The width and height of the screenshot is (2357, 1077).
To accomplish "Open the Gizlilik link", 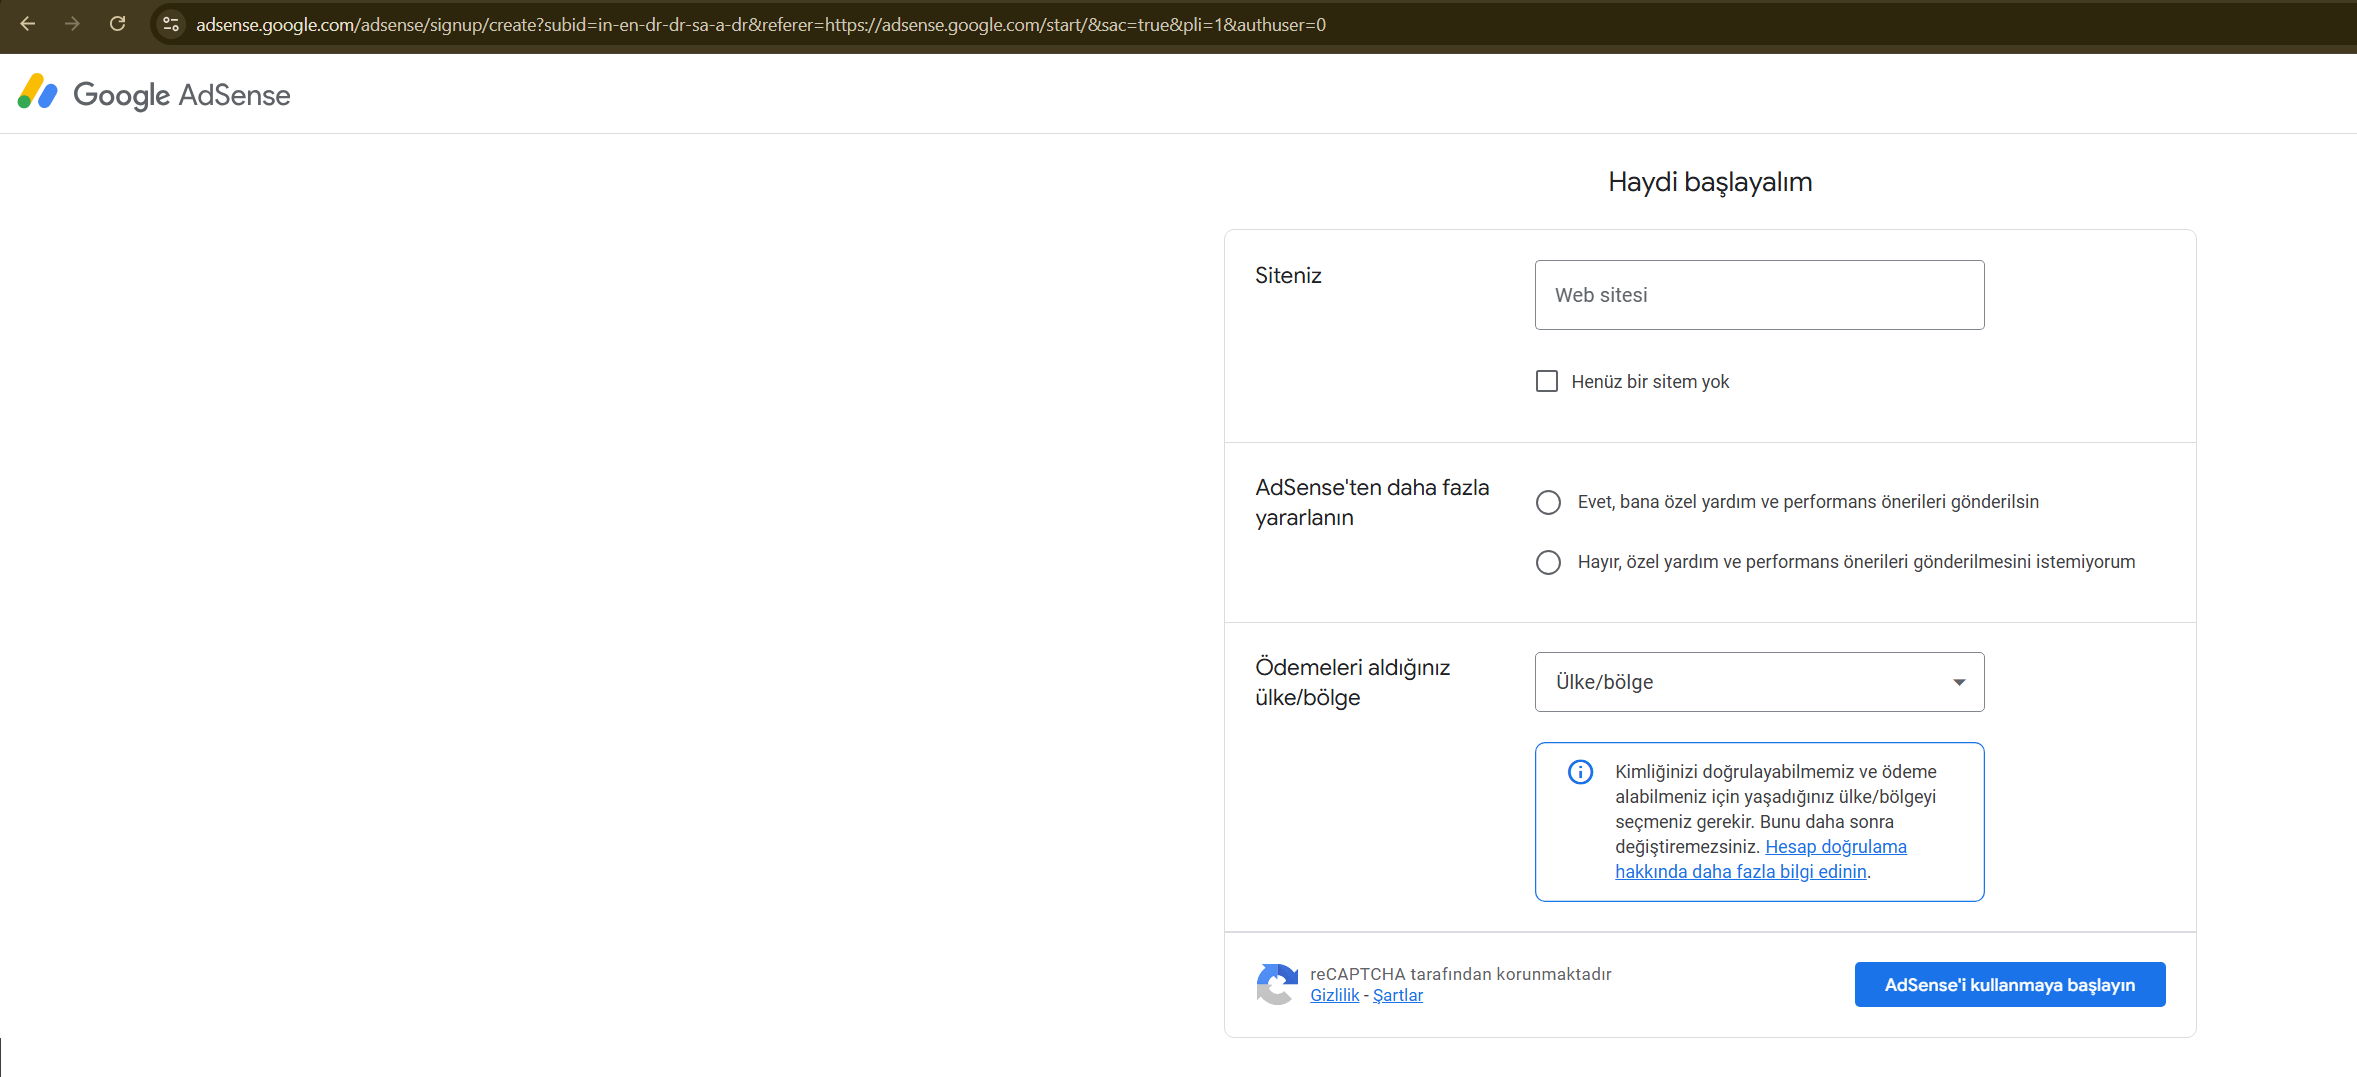I will point(1334,995).
